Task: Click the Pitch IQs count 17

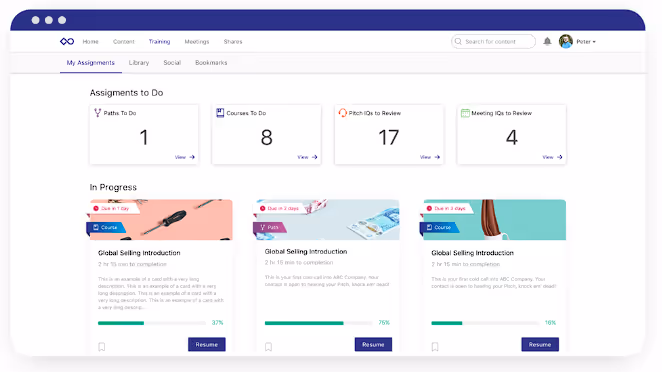Action: click(x=388, y=138)
